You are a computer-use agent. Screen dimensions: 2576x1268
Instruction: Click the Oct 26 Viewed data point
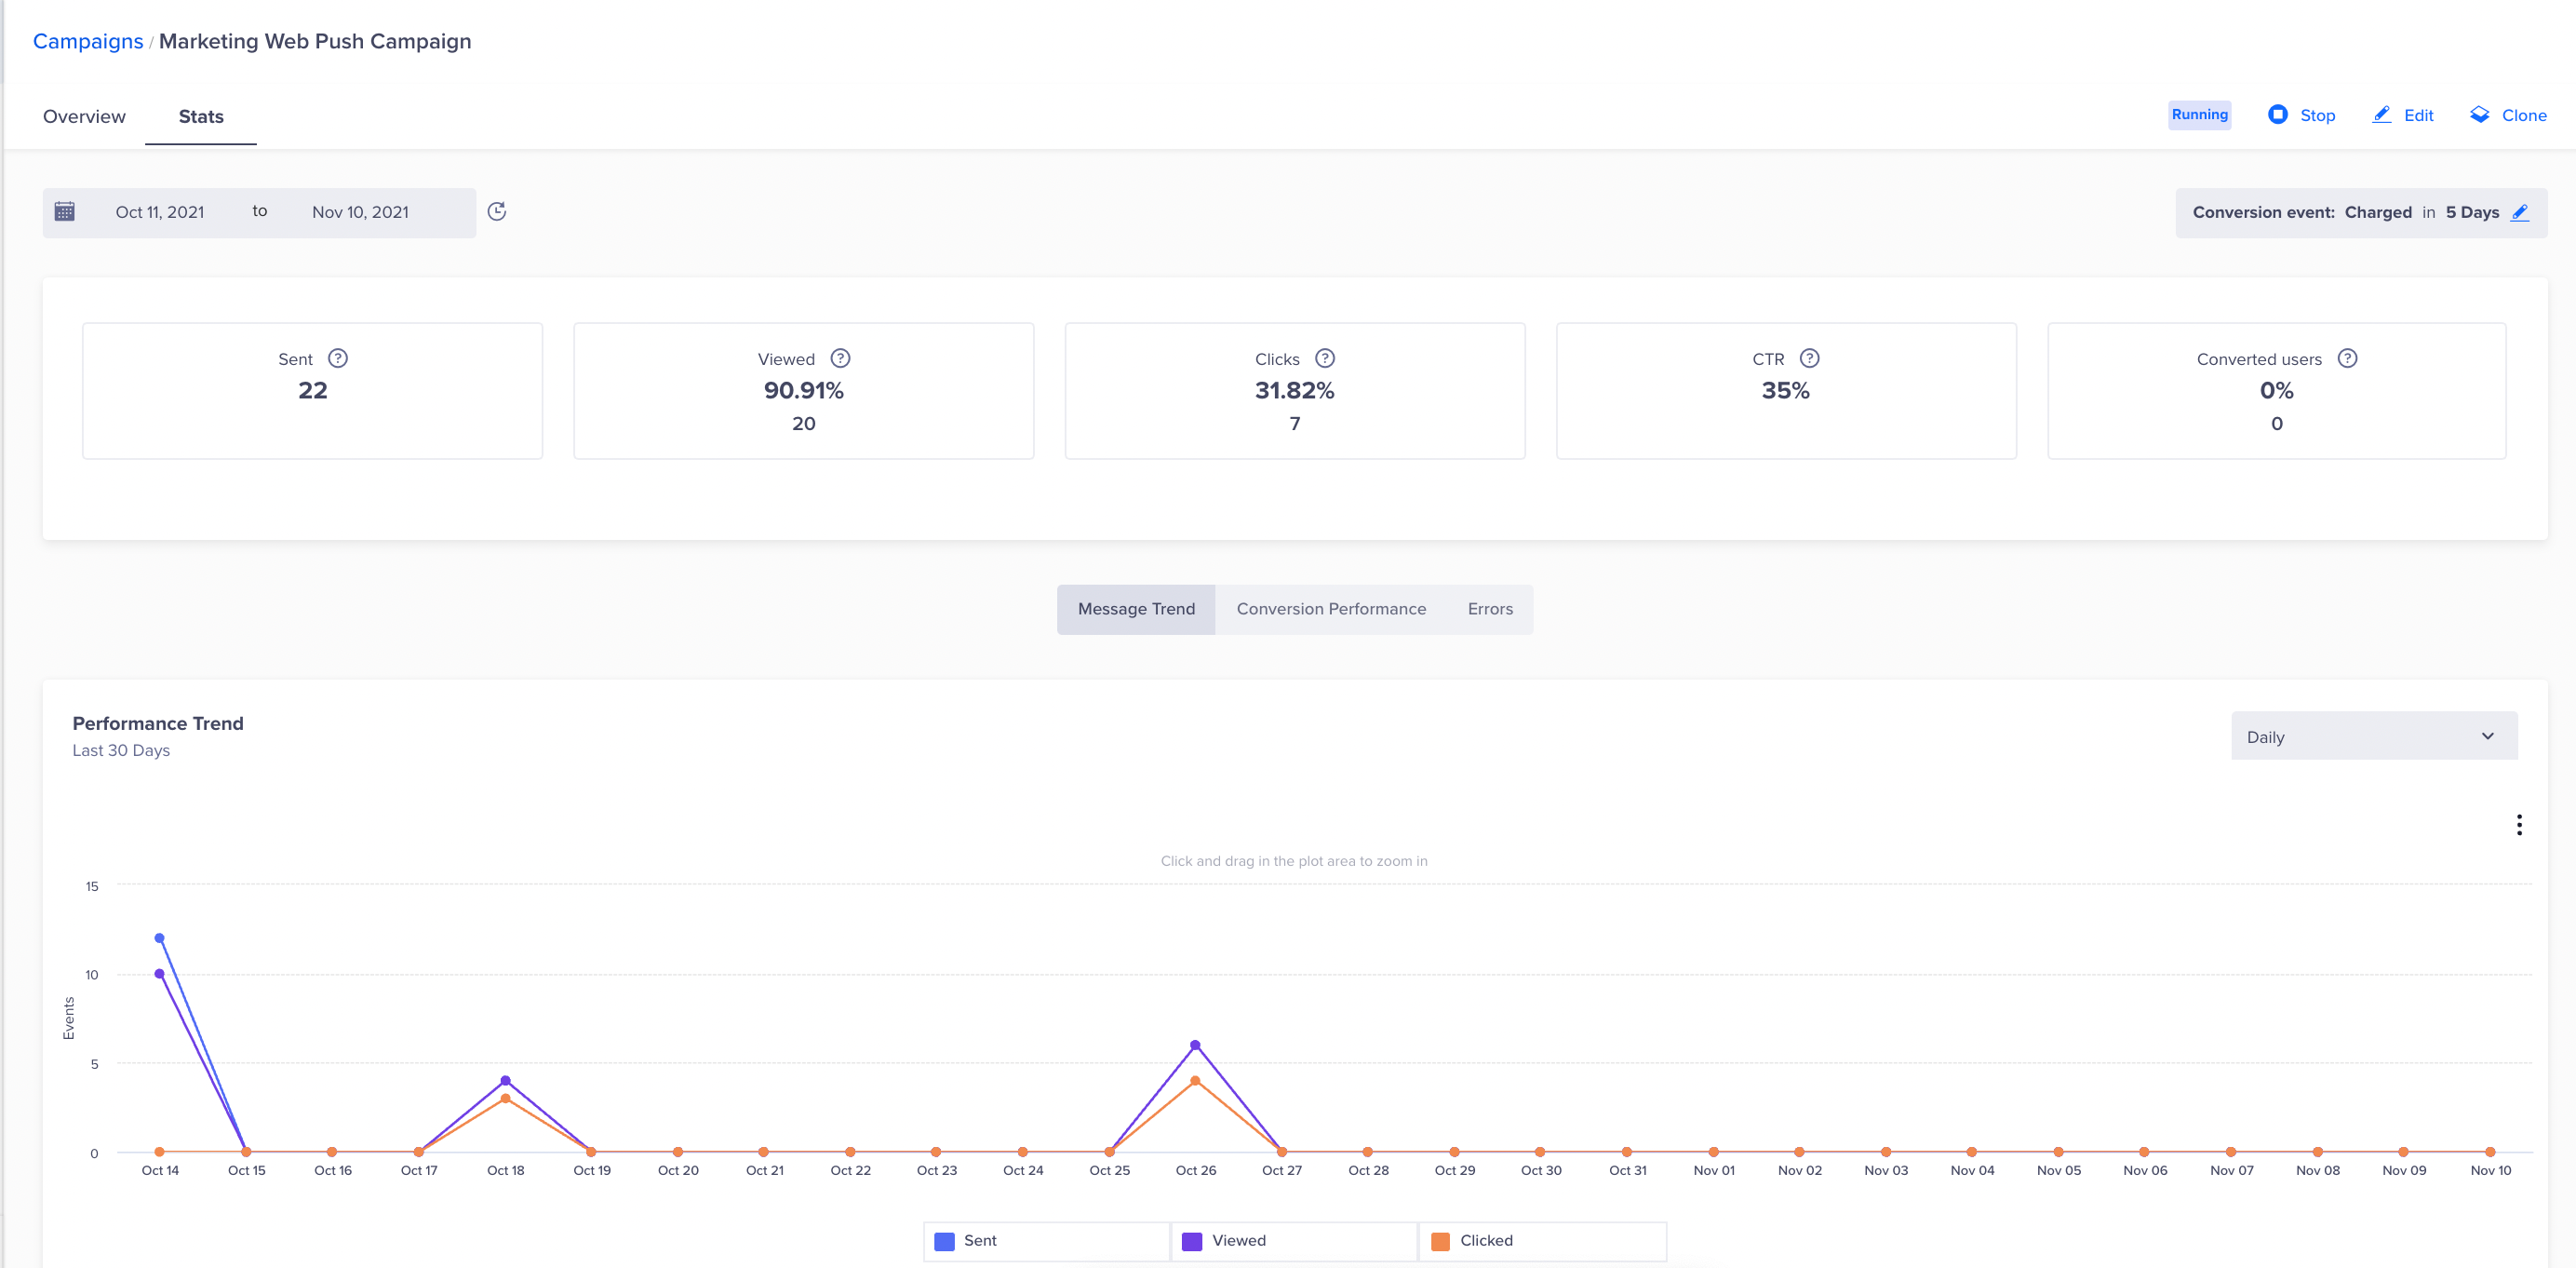coord(1195,1045)
